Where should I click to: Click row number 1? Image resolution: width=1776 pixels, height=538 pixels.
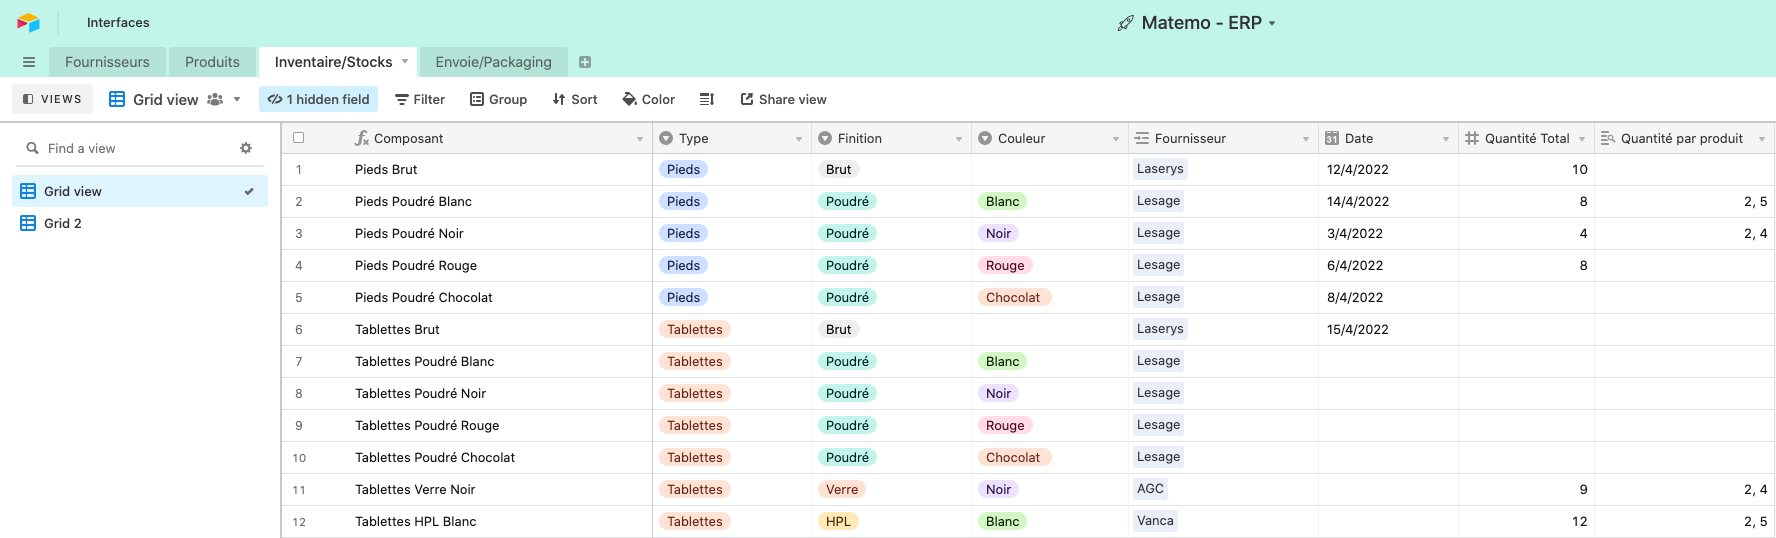298,169
